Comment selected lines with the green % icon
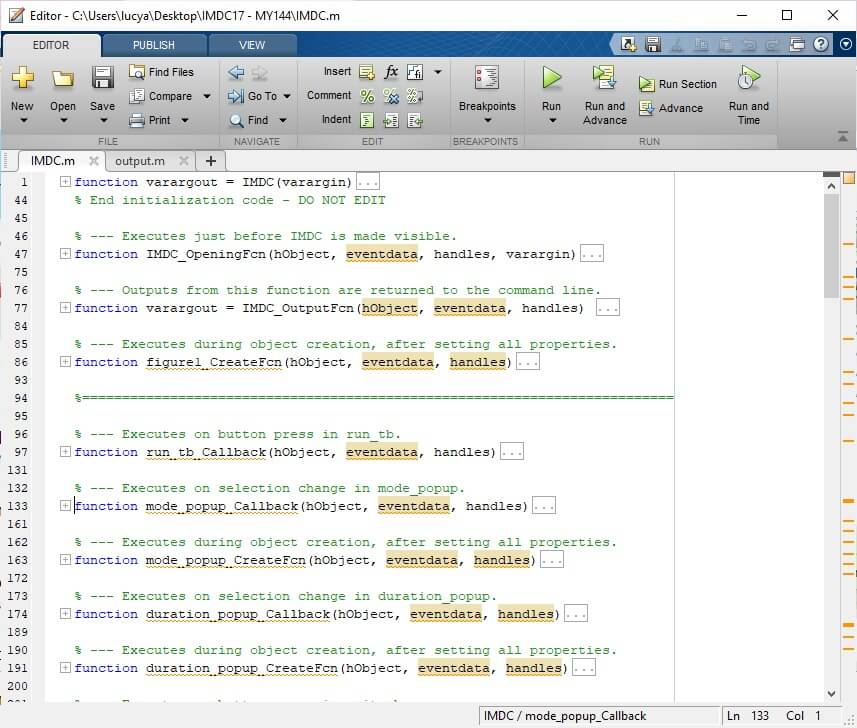The width and height of the screenshot is (857, 728). click(367, 96)
